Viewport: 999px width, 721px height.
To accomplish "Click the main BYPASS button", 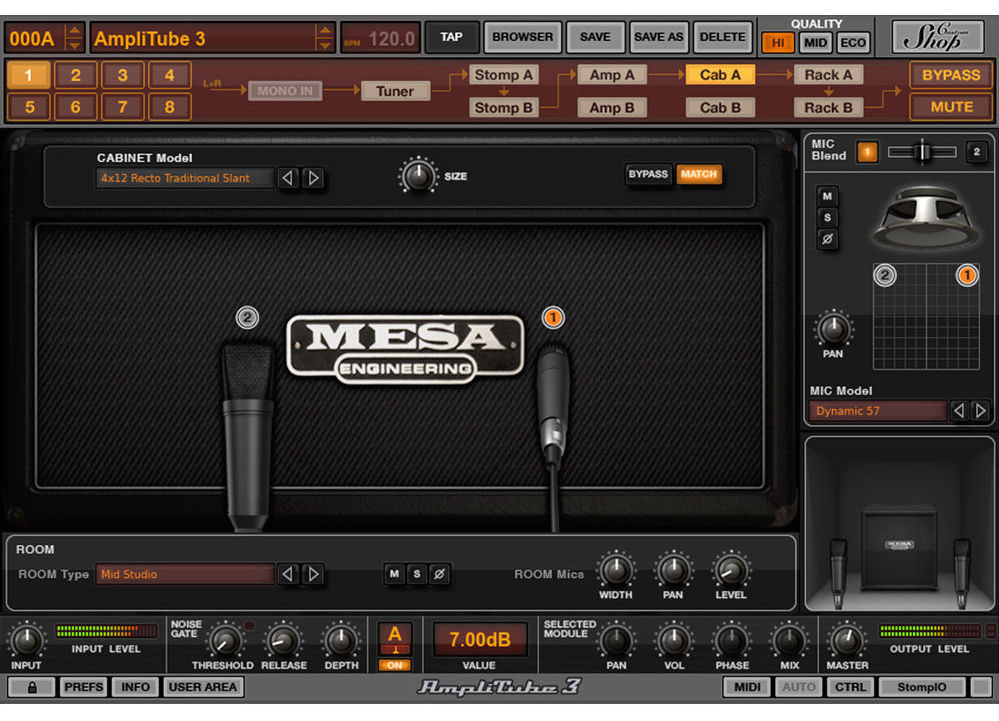I will [x=951, y=75].
